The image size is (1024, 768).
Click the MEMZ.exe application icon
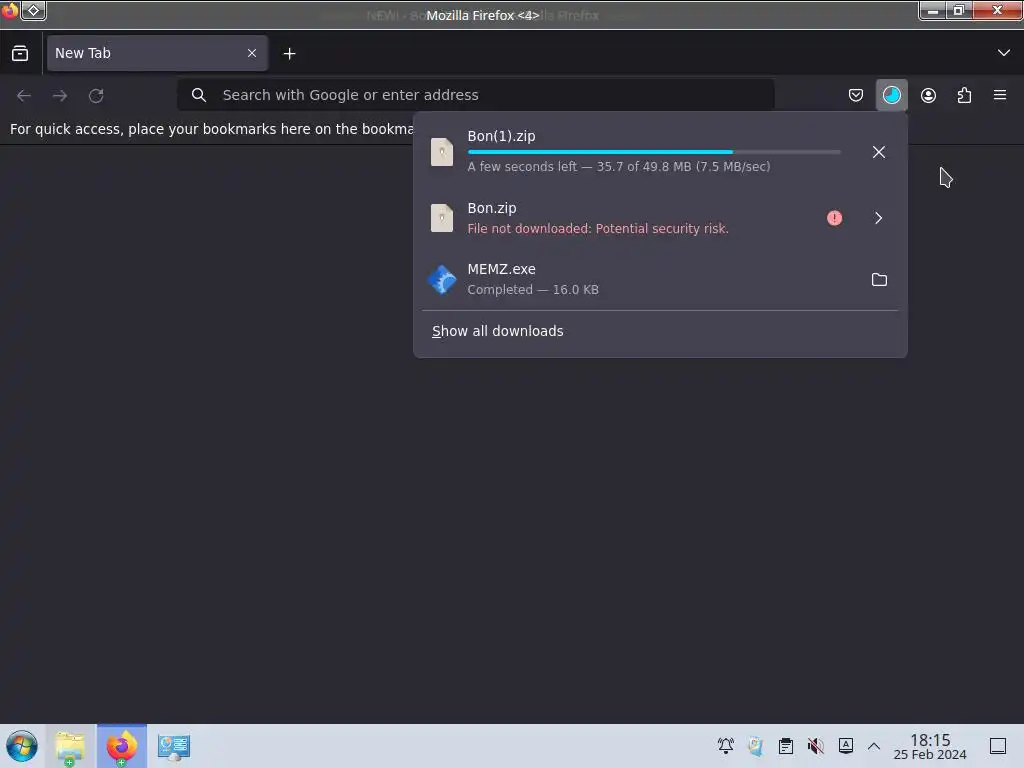[441, 280]
